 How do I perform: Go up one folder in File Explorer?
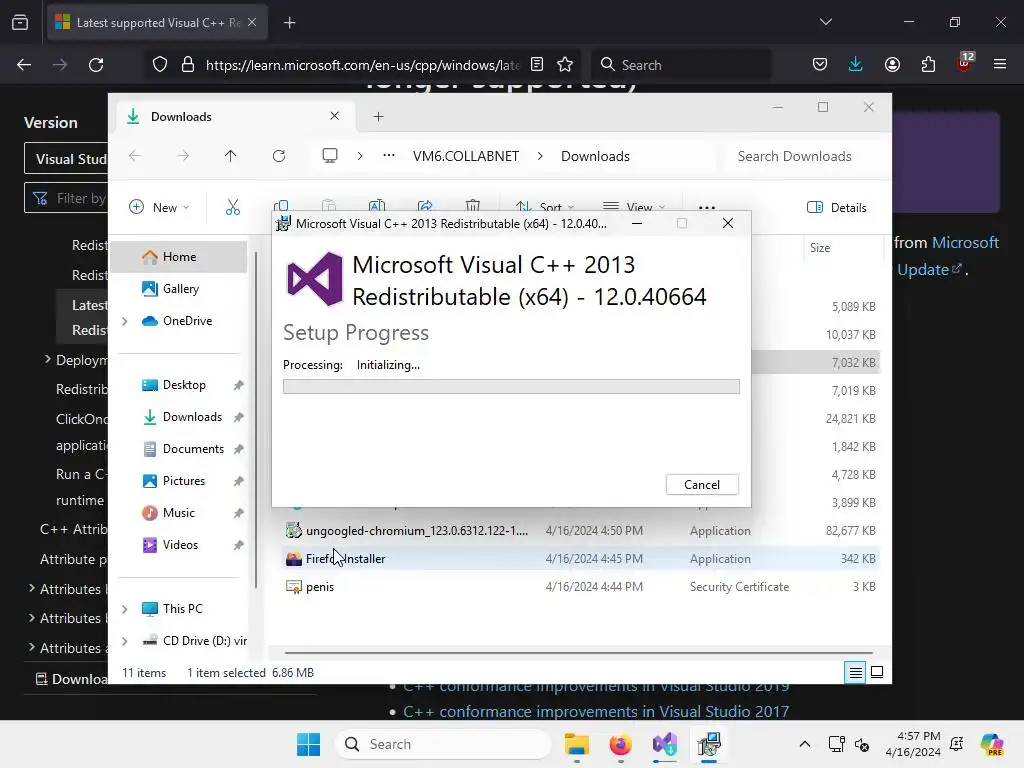pyautogui.click(x=231, y=156)
